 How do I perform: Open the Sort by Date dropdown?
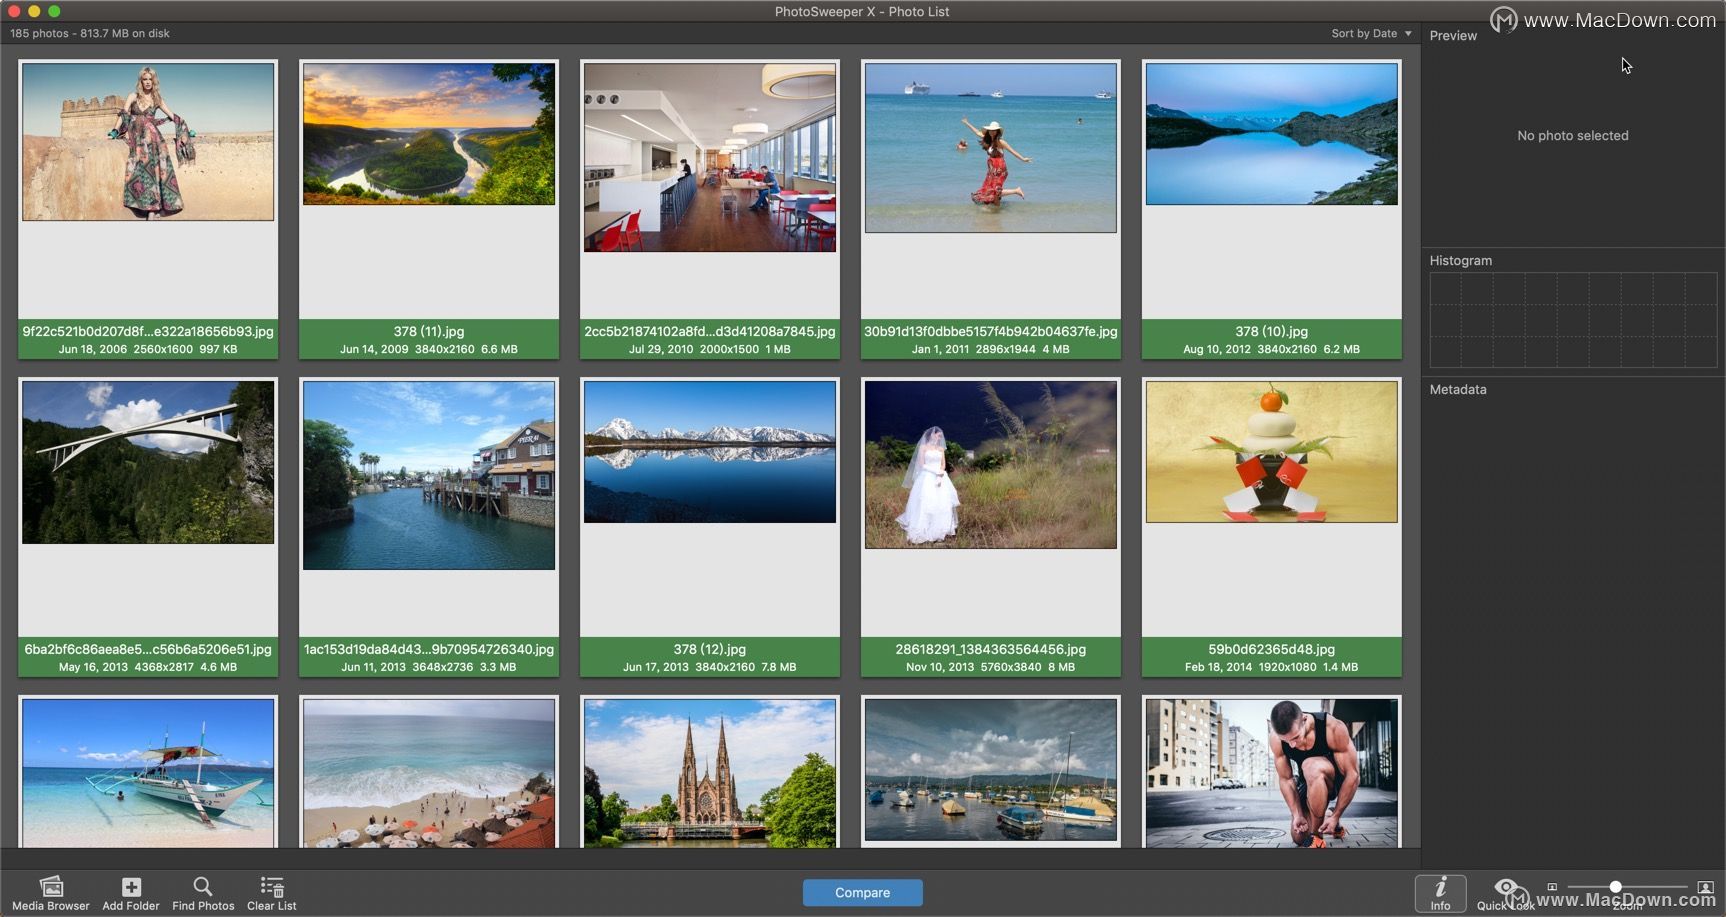1371,33
